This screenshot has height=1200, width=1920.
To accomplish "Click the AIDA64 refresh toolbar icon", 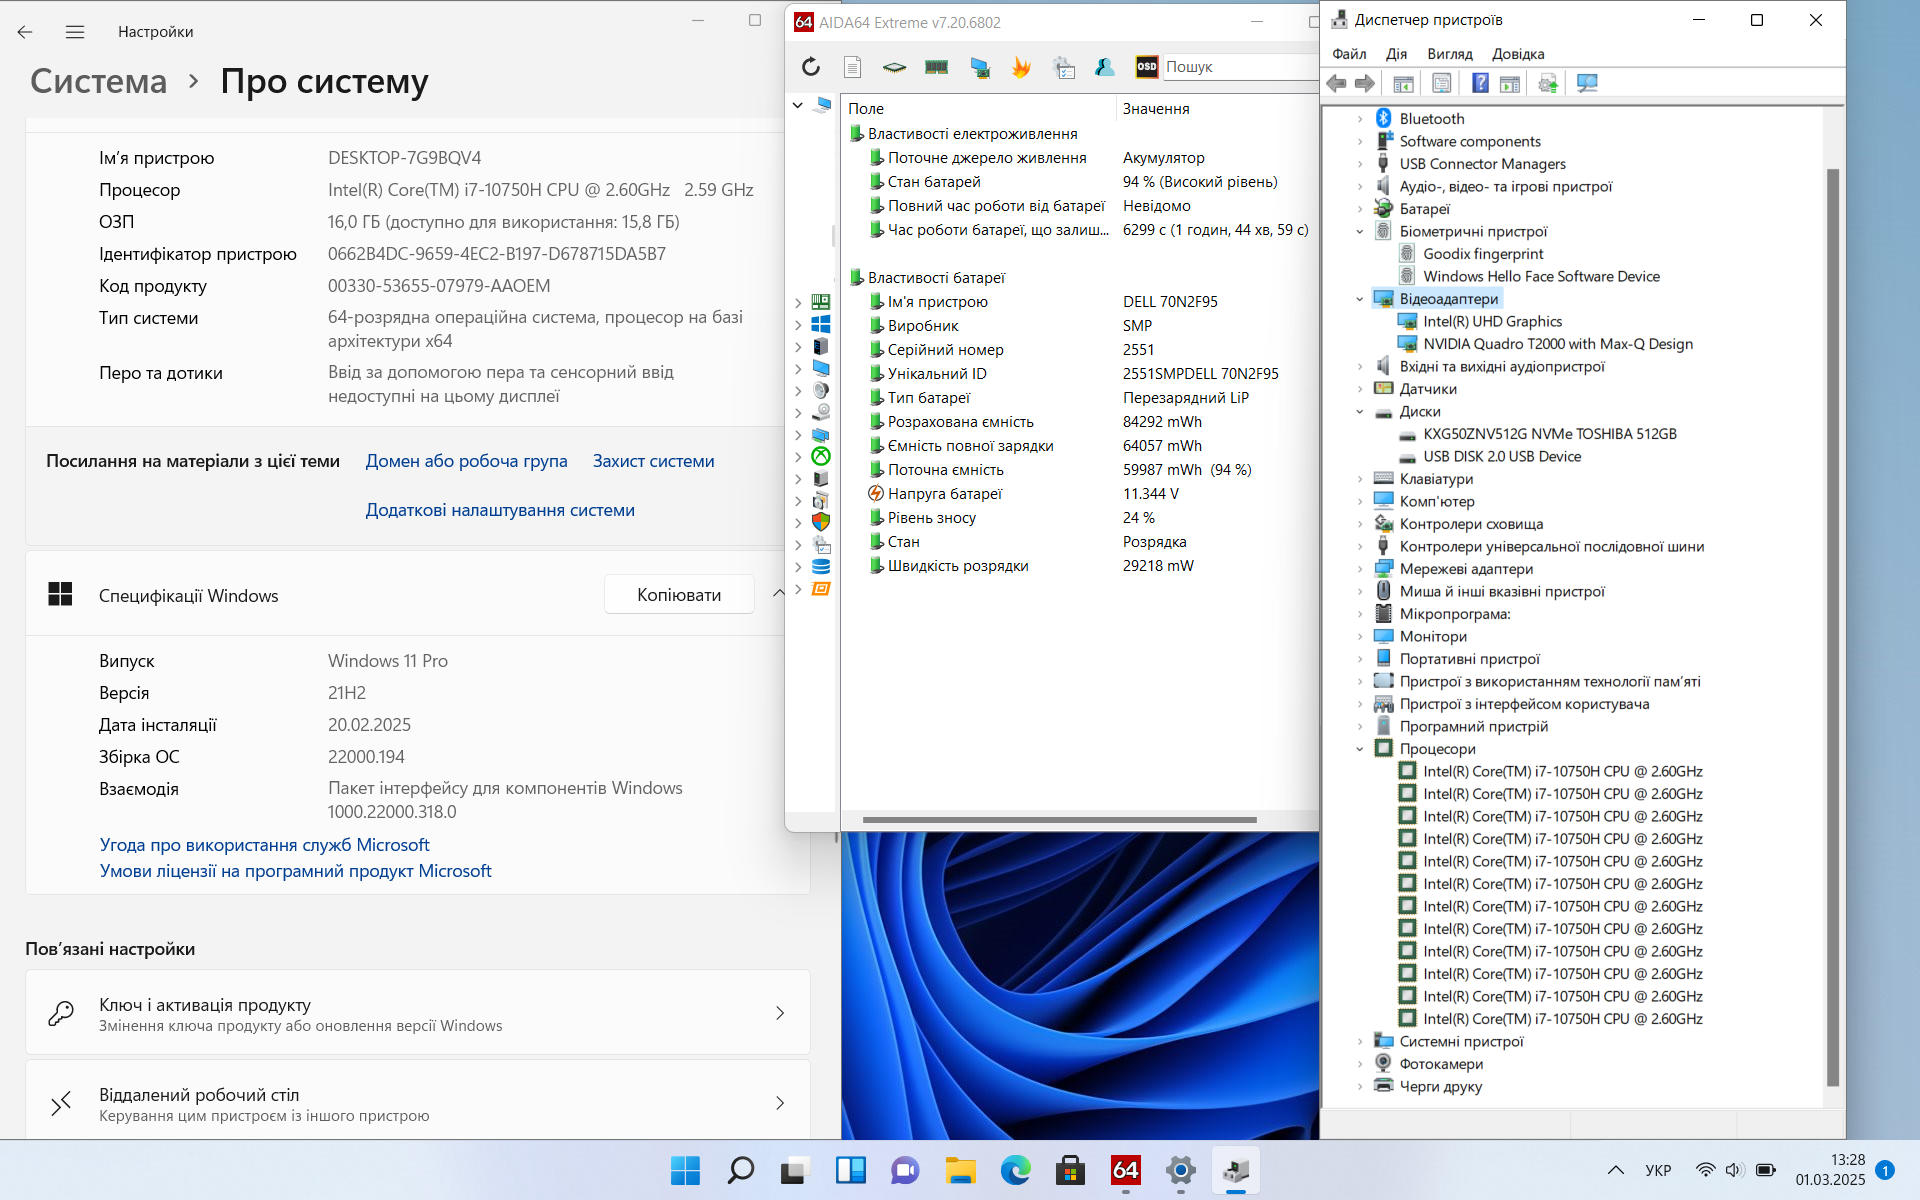I will (x=811, y=67).
